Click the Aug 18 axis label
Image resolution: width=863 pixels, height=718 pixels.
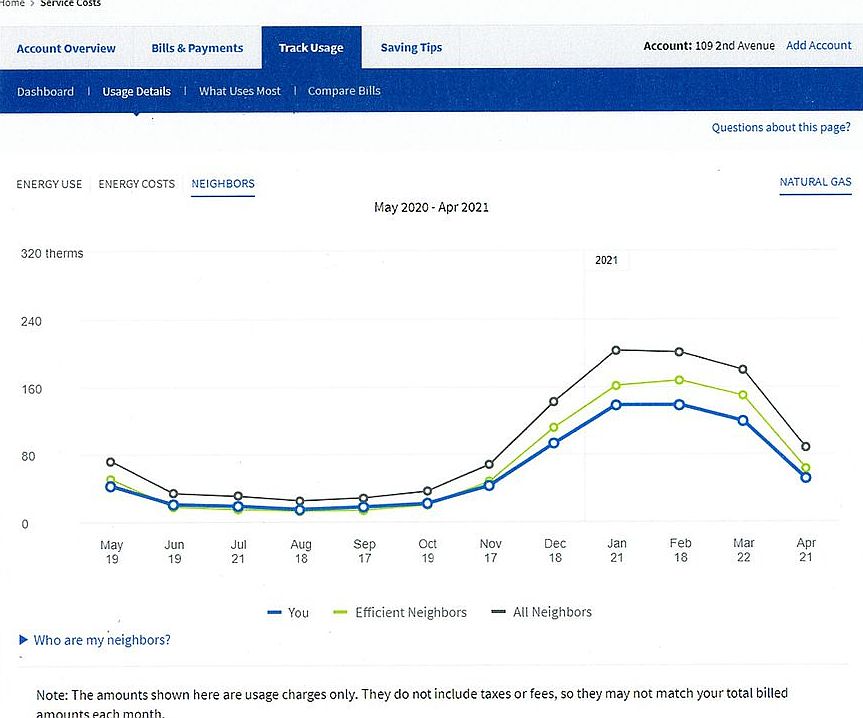click(301, 551)
